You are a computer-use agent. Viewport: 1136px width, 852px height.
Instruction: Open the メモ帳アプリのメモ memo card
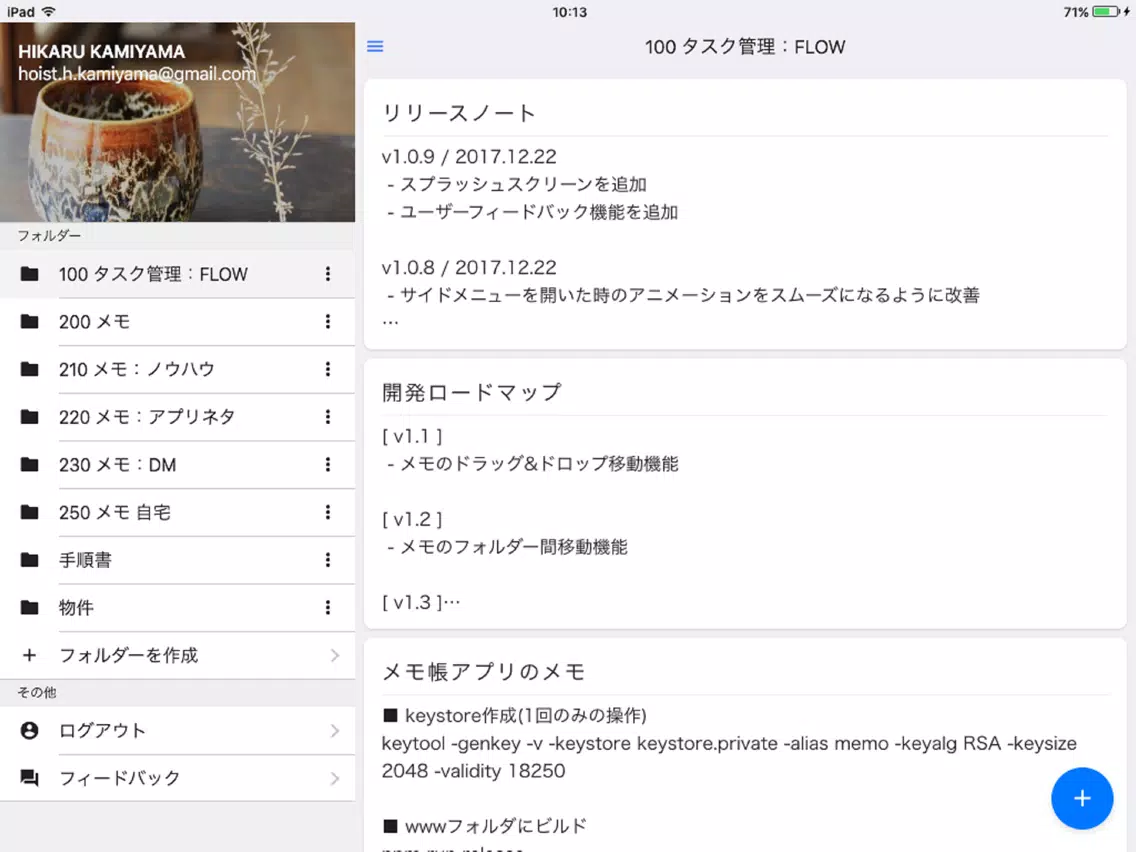[745, 746]
